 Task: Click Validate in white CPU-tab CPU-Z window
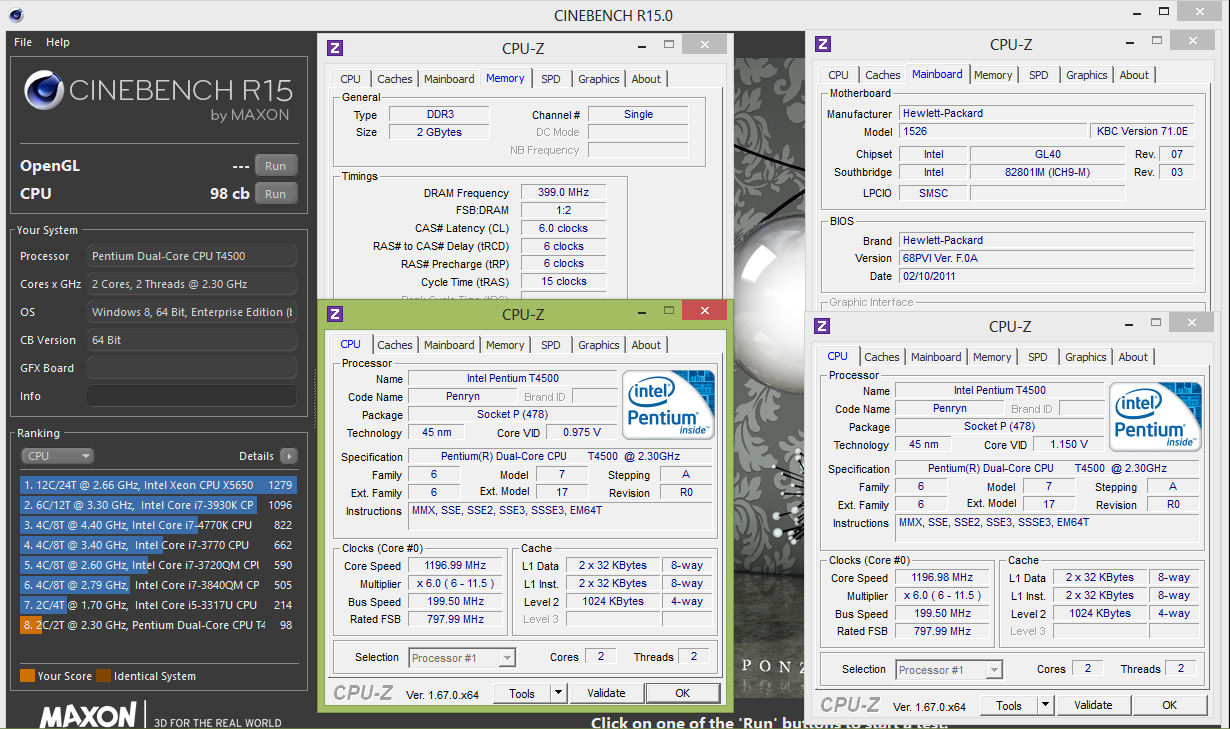[x=1093, y=705]
